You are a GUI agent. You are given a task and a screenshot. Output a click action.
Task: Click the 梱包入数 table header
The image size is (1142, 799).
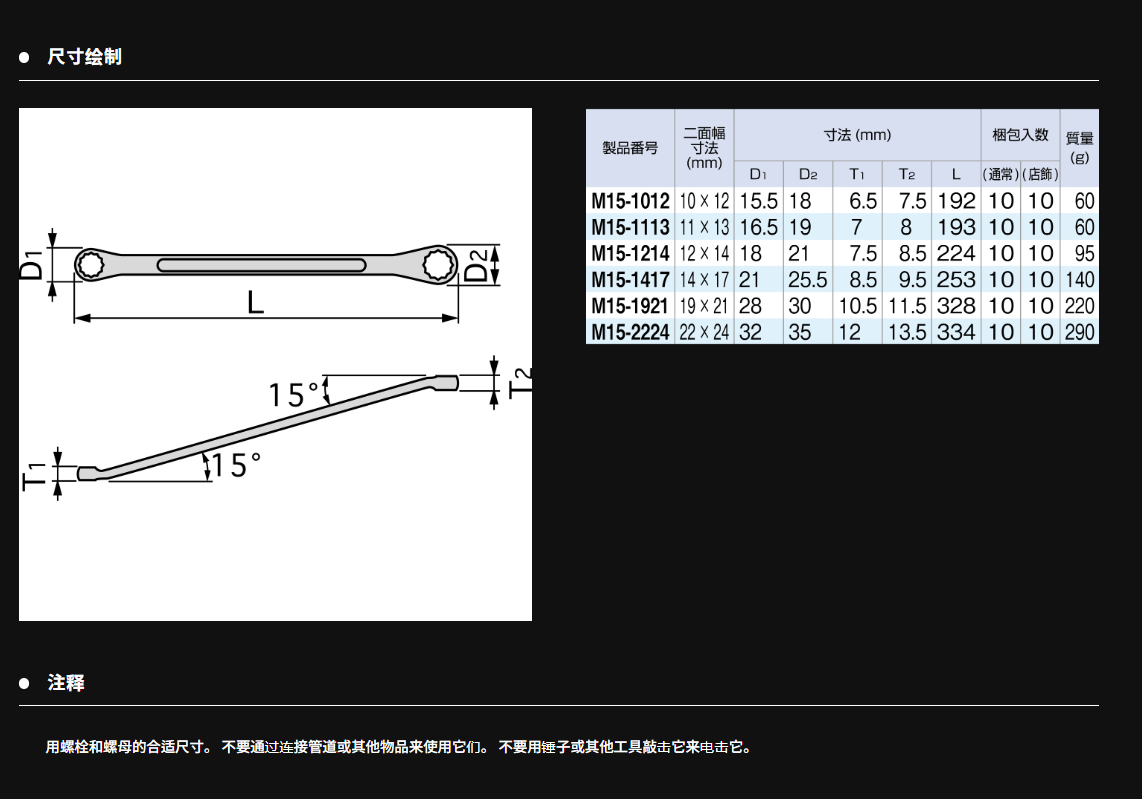(1020, 135)
